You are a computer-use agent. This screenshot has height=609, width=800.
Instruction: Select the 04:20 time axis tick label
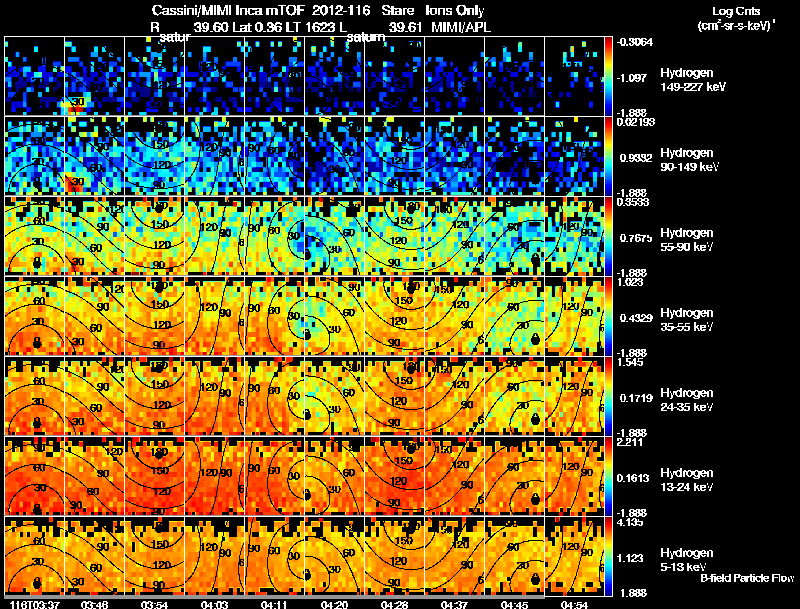(x=334, y=605)
